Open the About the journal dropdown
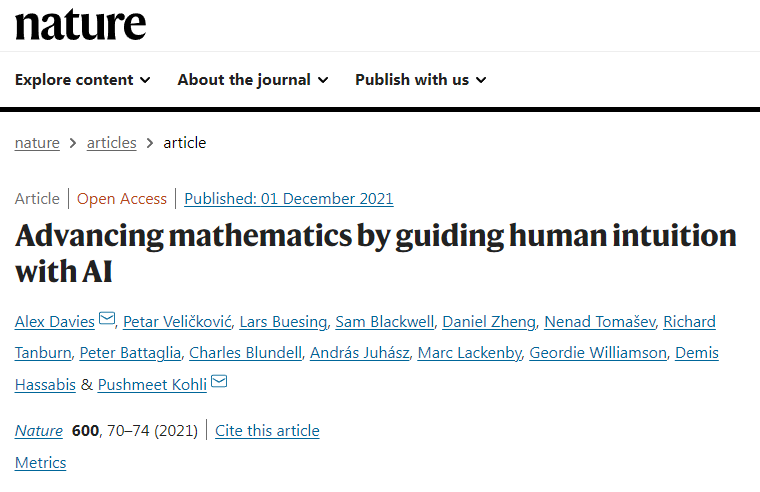 (252, 80)
